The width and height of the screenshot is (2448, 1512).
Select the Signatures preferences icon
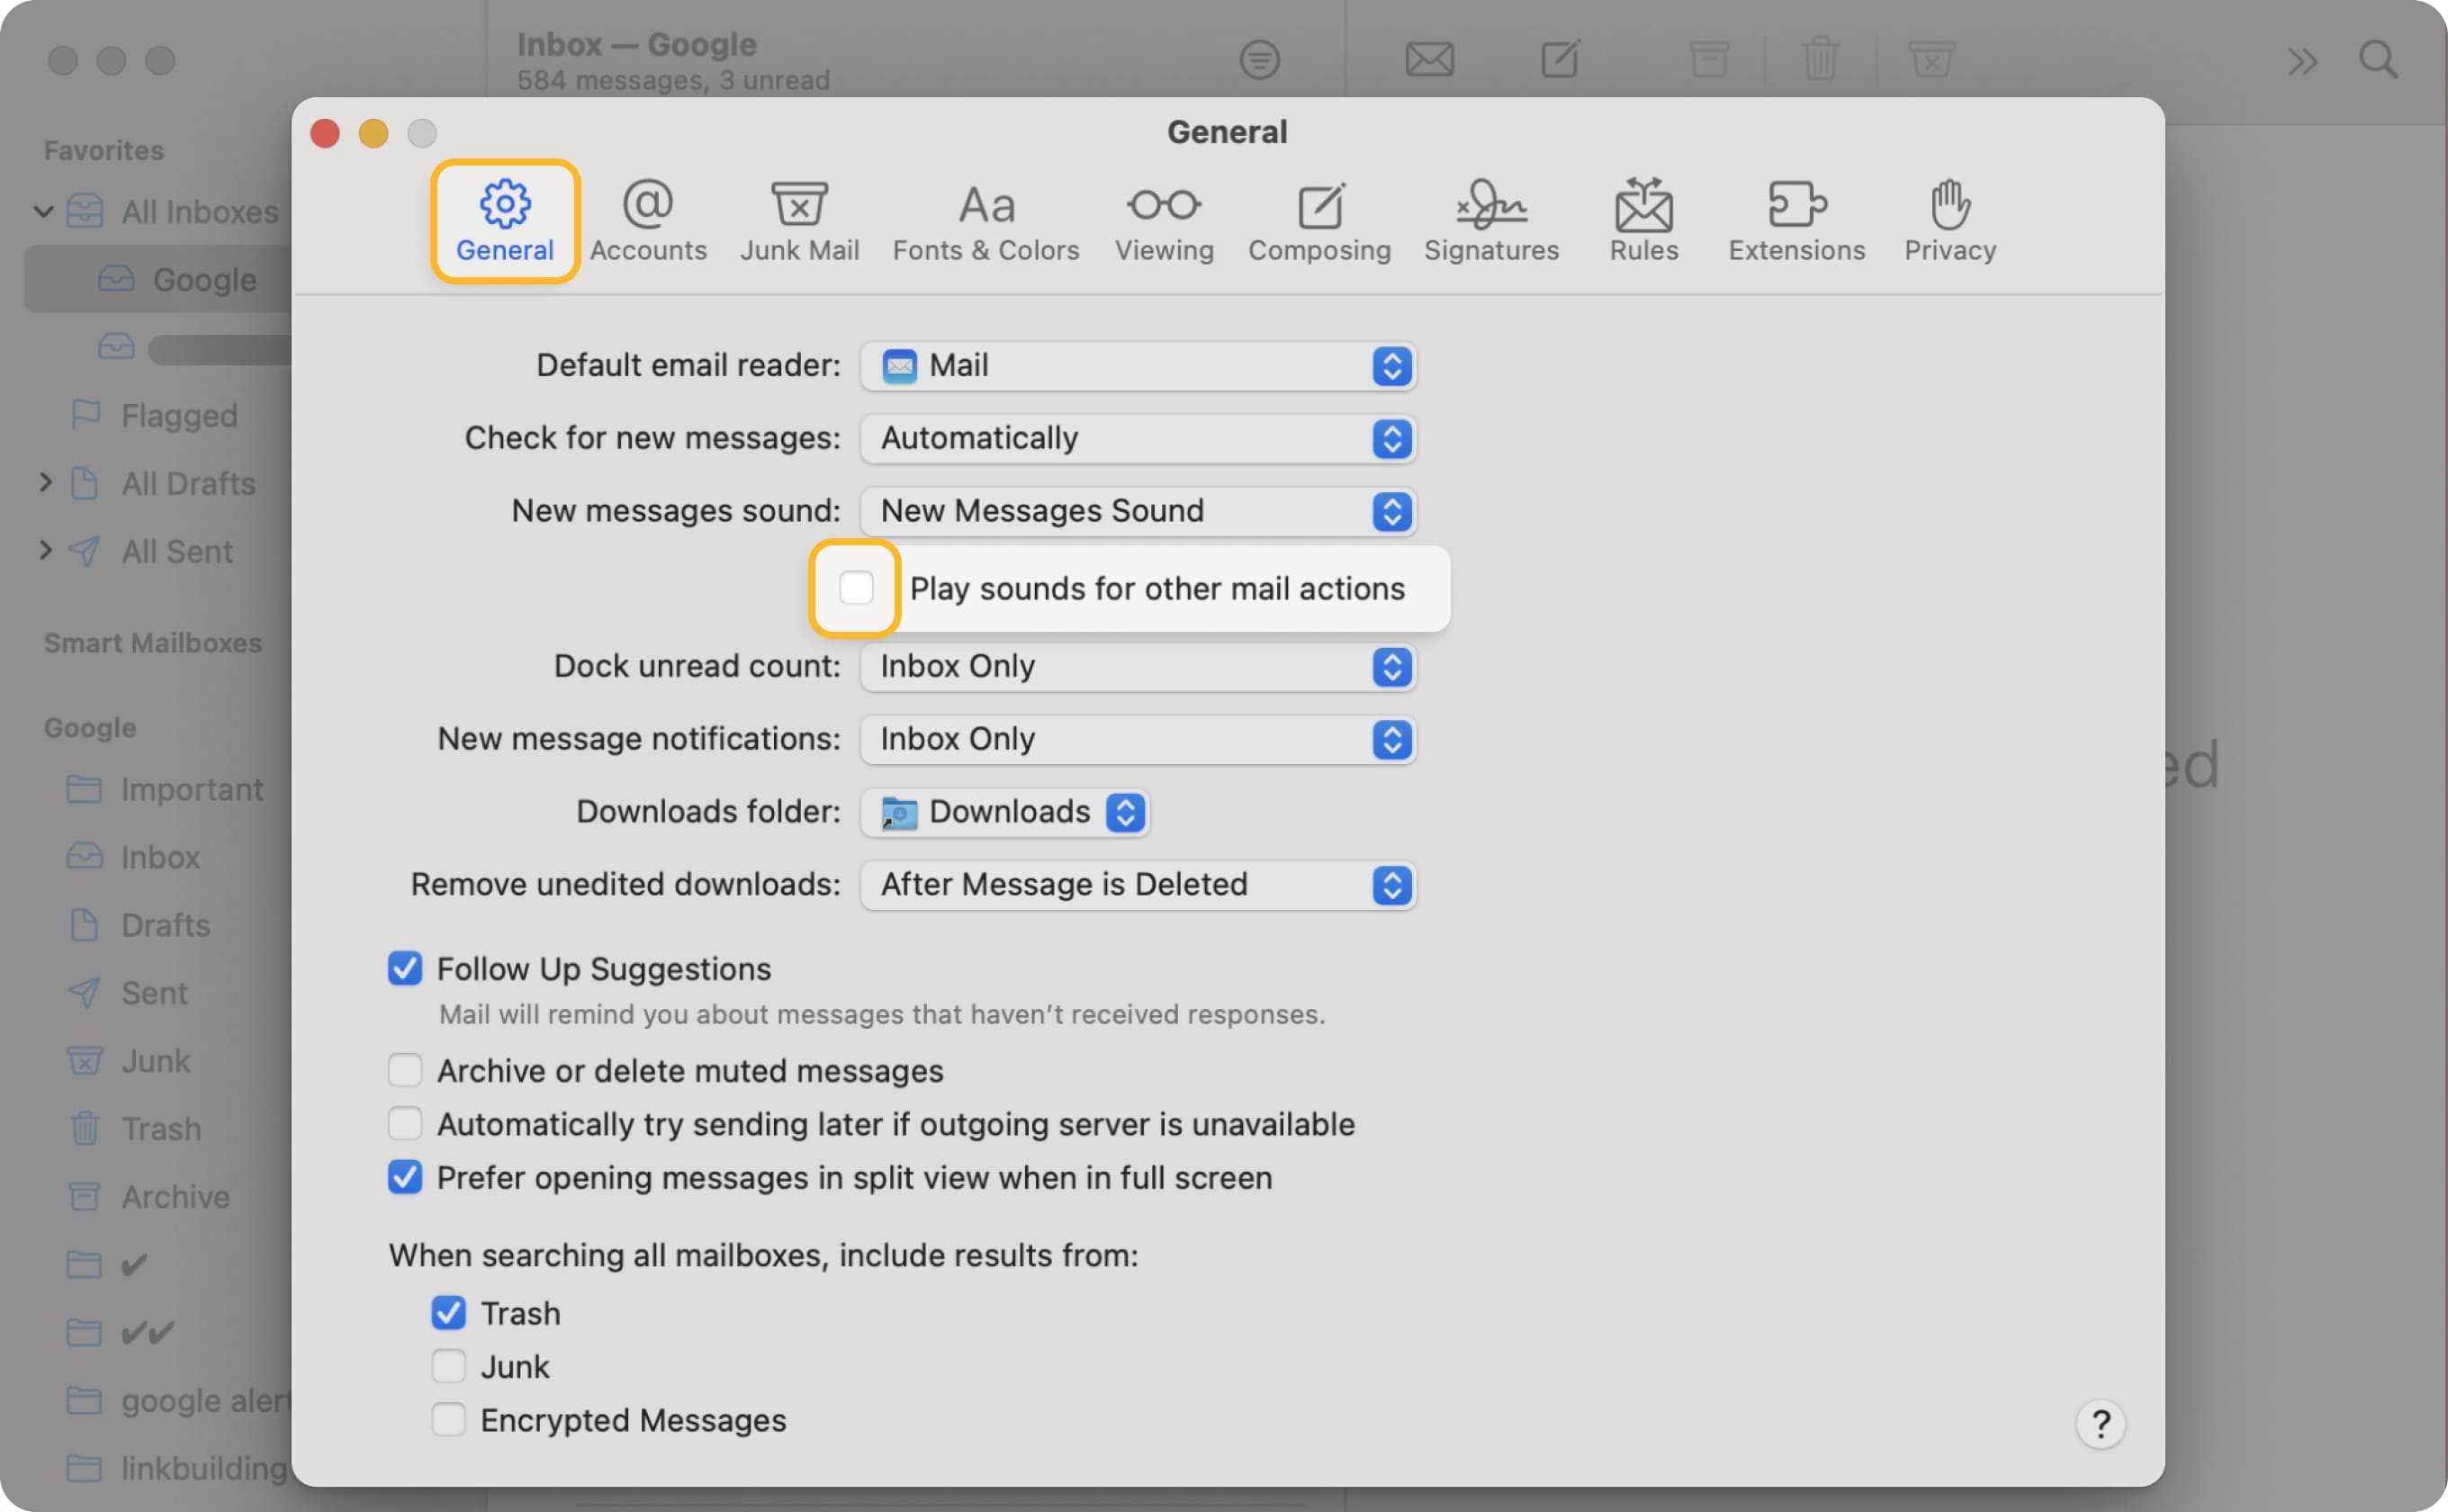(1491, 220)
